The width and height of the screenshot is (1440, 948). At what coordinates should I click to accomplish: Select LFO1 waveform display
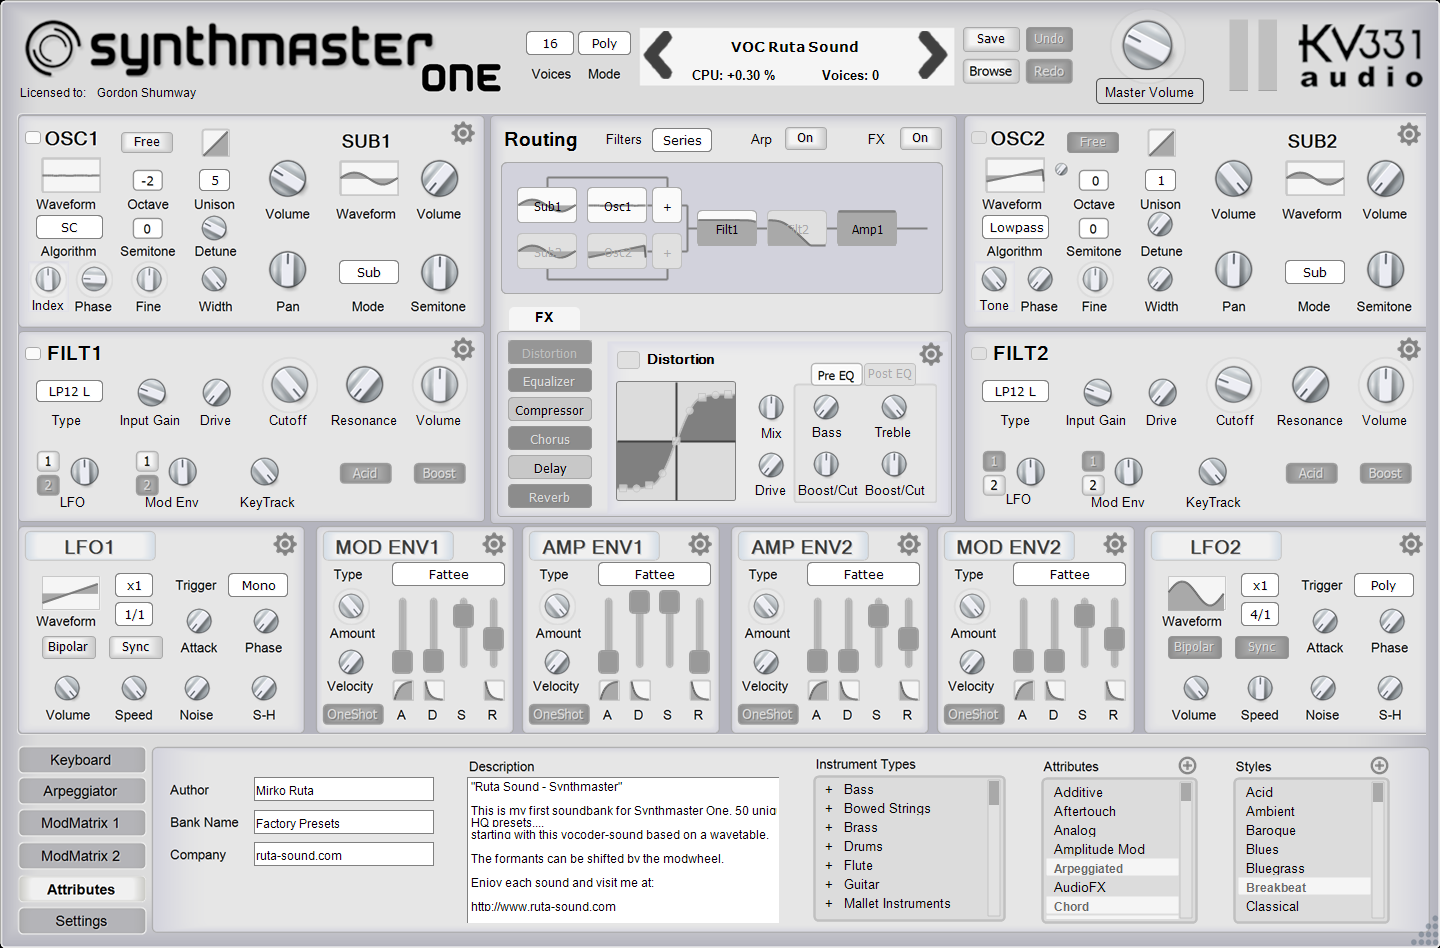pos(70,593)
